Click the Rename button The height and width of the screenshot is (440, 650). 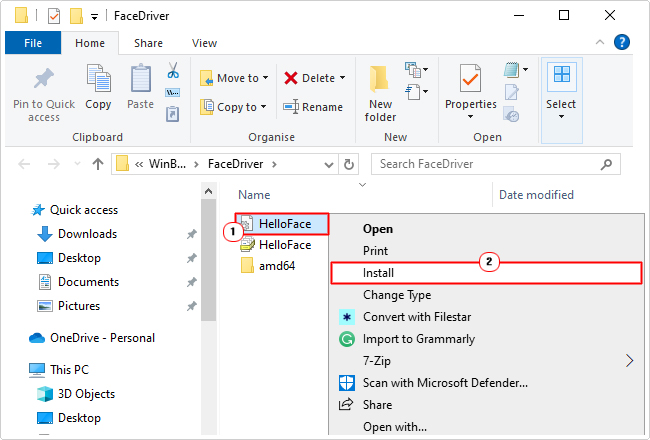click(313, 107)
